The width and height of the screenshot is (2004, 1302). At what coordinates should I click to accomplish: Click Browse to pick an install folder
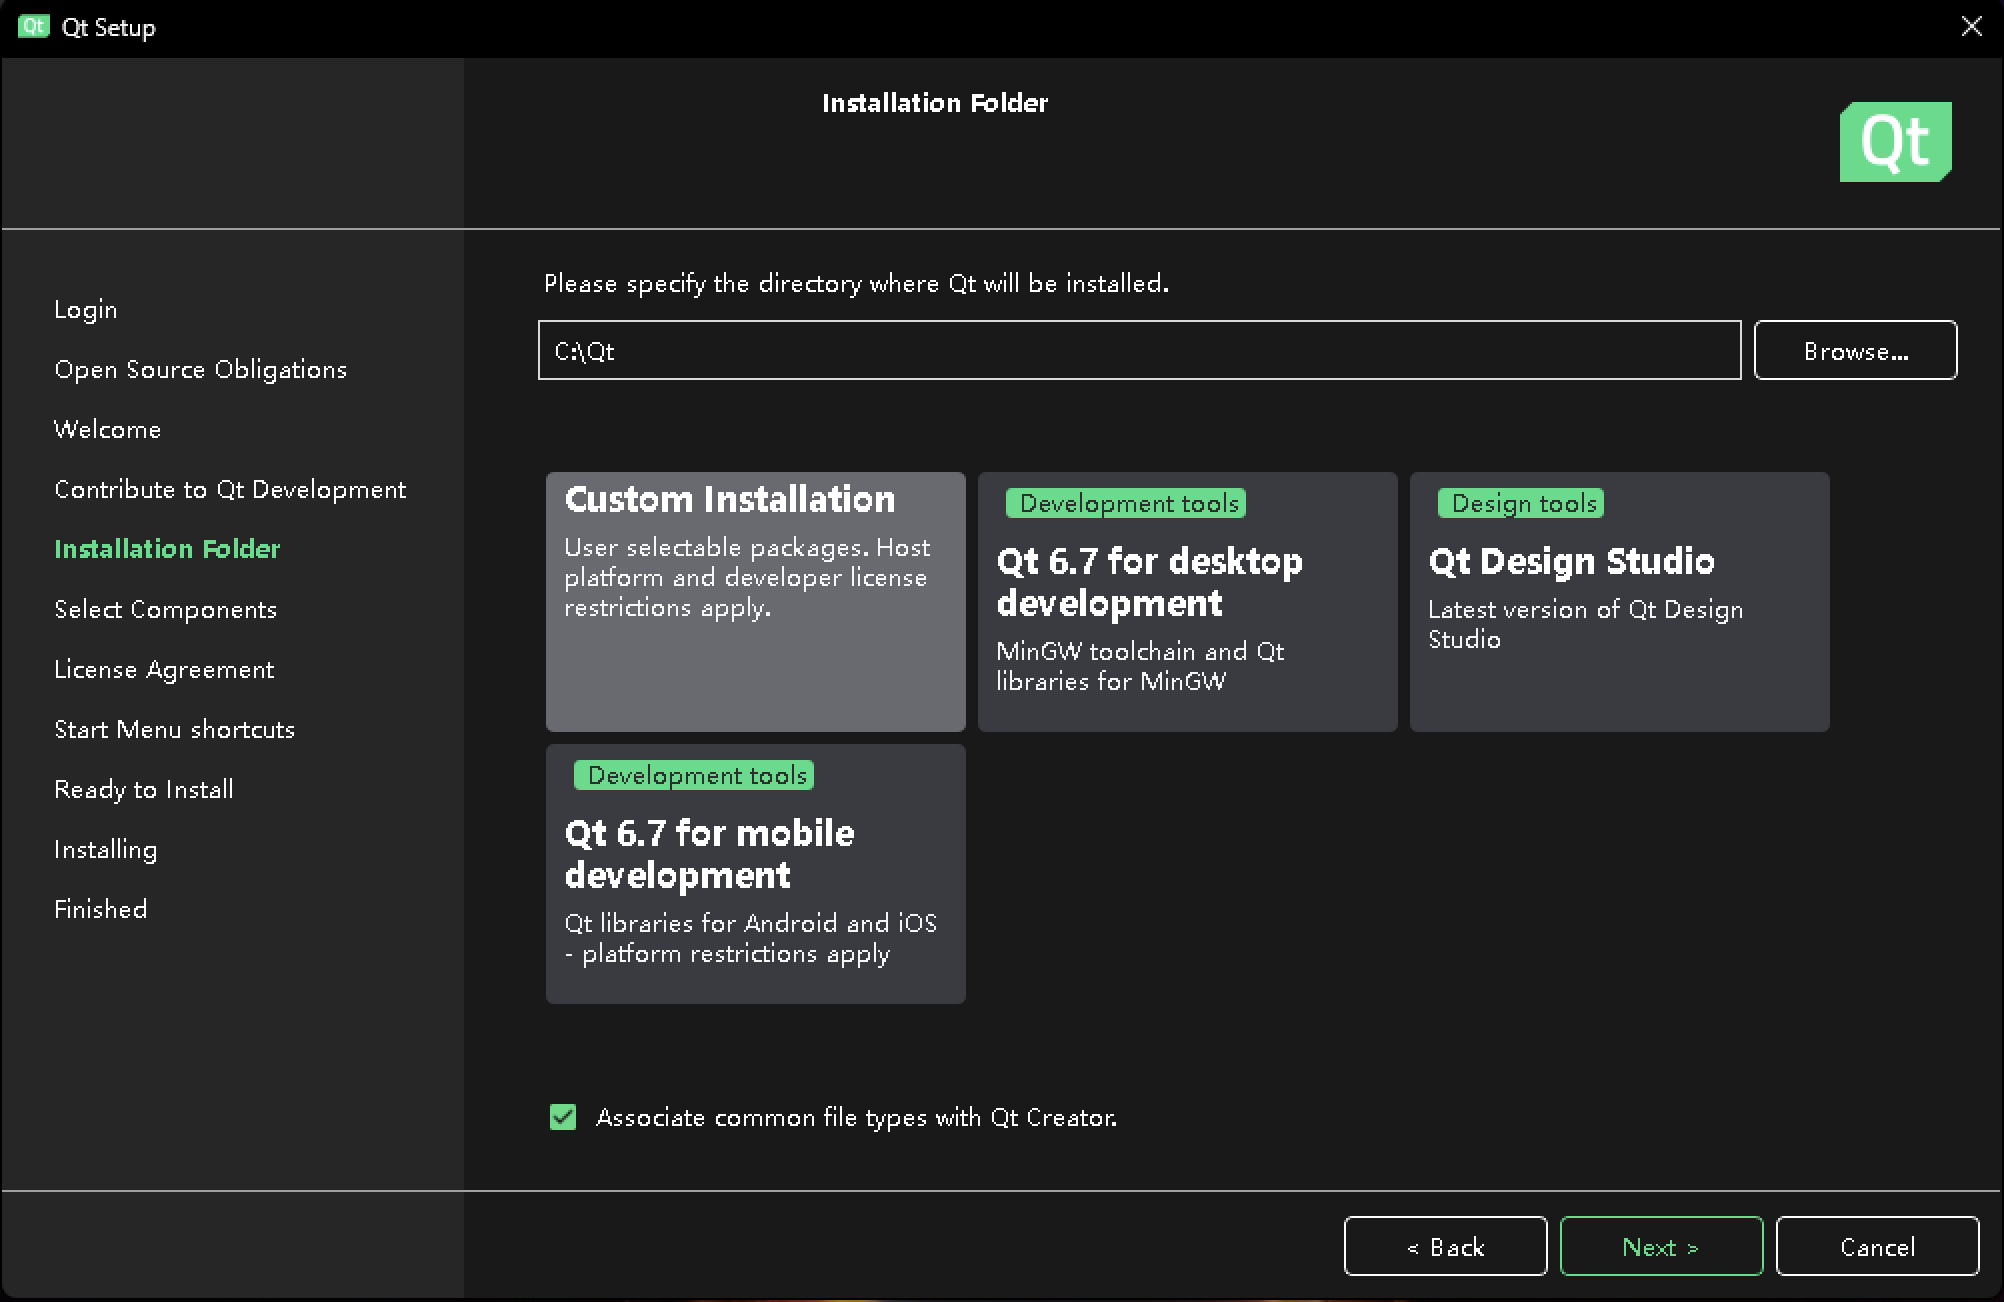tap(1855, 350)
